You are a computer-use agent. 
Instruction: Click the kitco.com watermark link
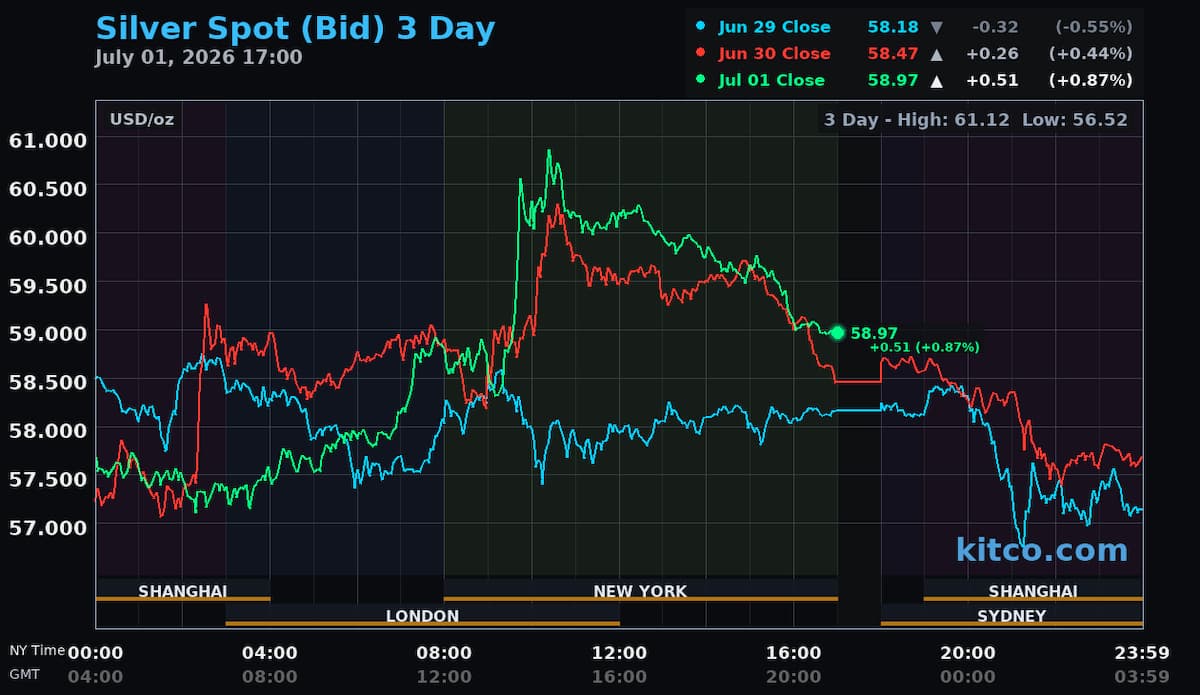pos(1041,549)
